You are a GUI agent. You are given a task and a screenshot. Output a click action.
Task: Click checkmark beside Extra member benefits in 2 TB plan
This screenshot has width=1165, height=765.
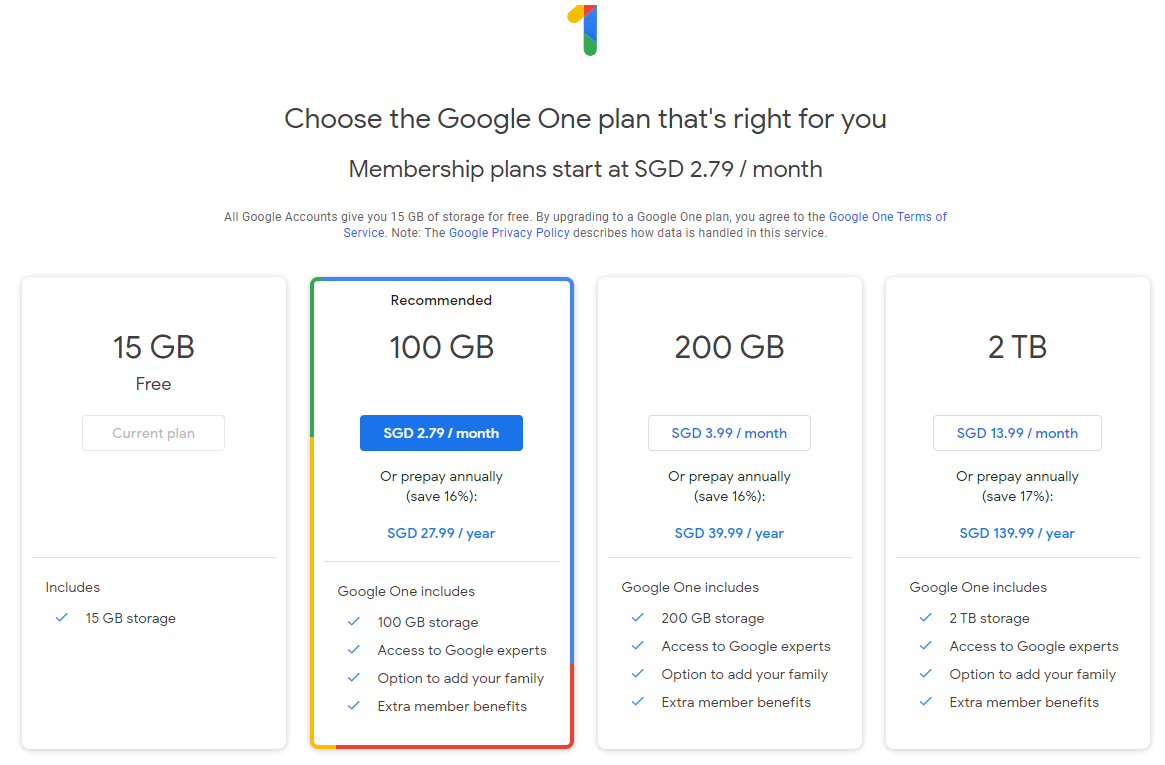[926, 702]
